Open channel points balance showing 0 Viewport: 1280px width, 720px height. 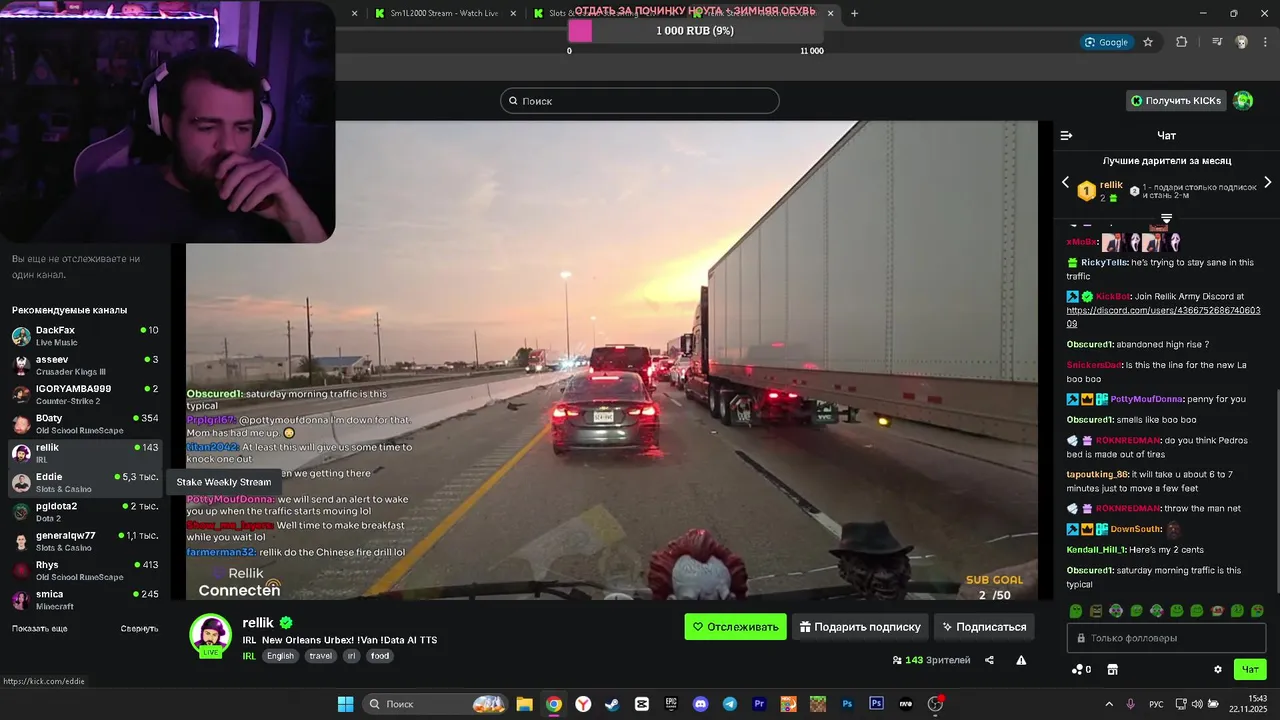click(1081, 669)
